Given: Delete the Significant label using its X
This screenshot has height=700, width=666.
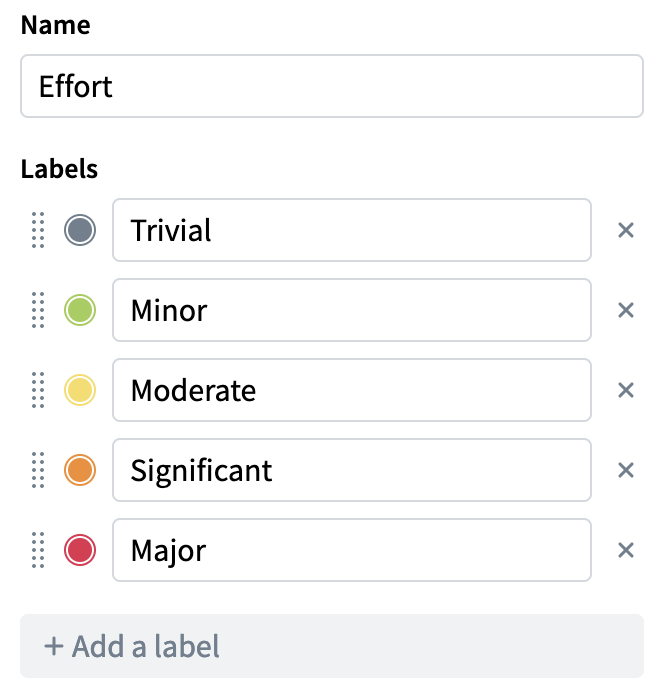Looking at the screenshot, I should [x=626, y=470].
